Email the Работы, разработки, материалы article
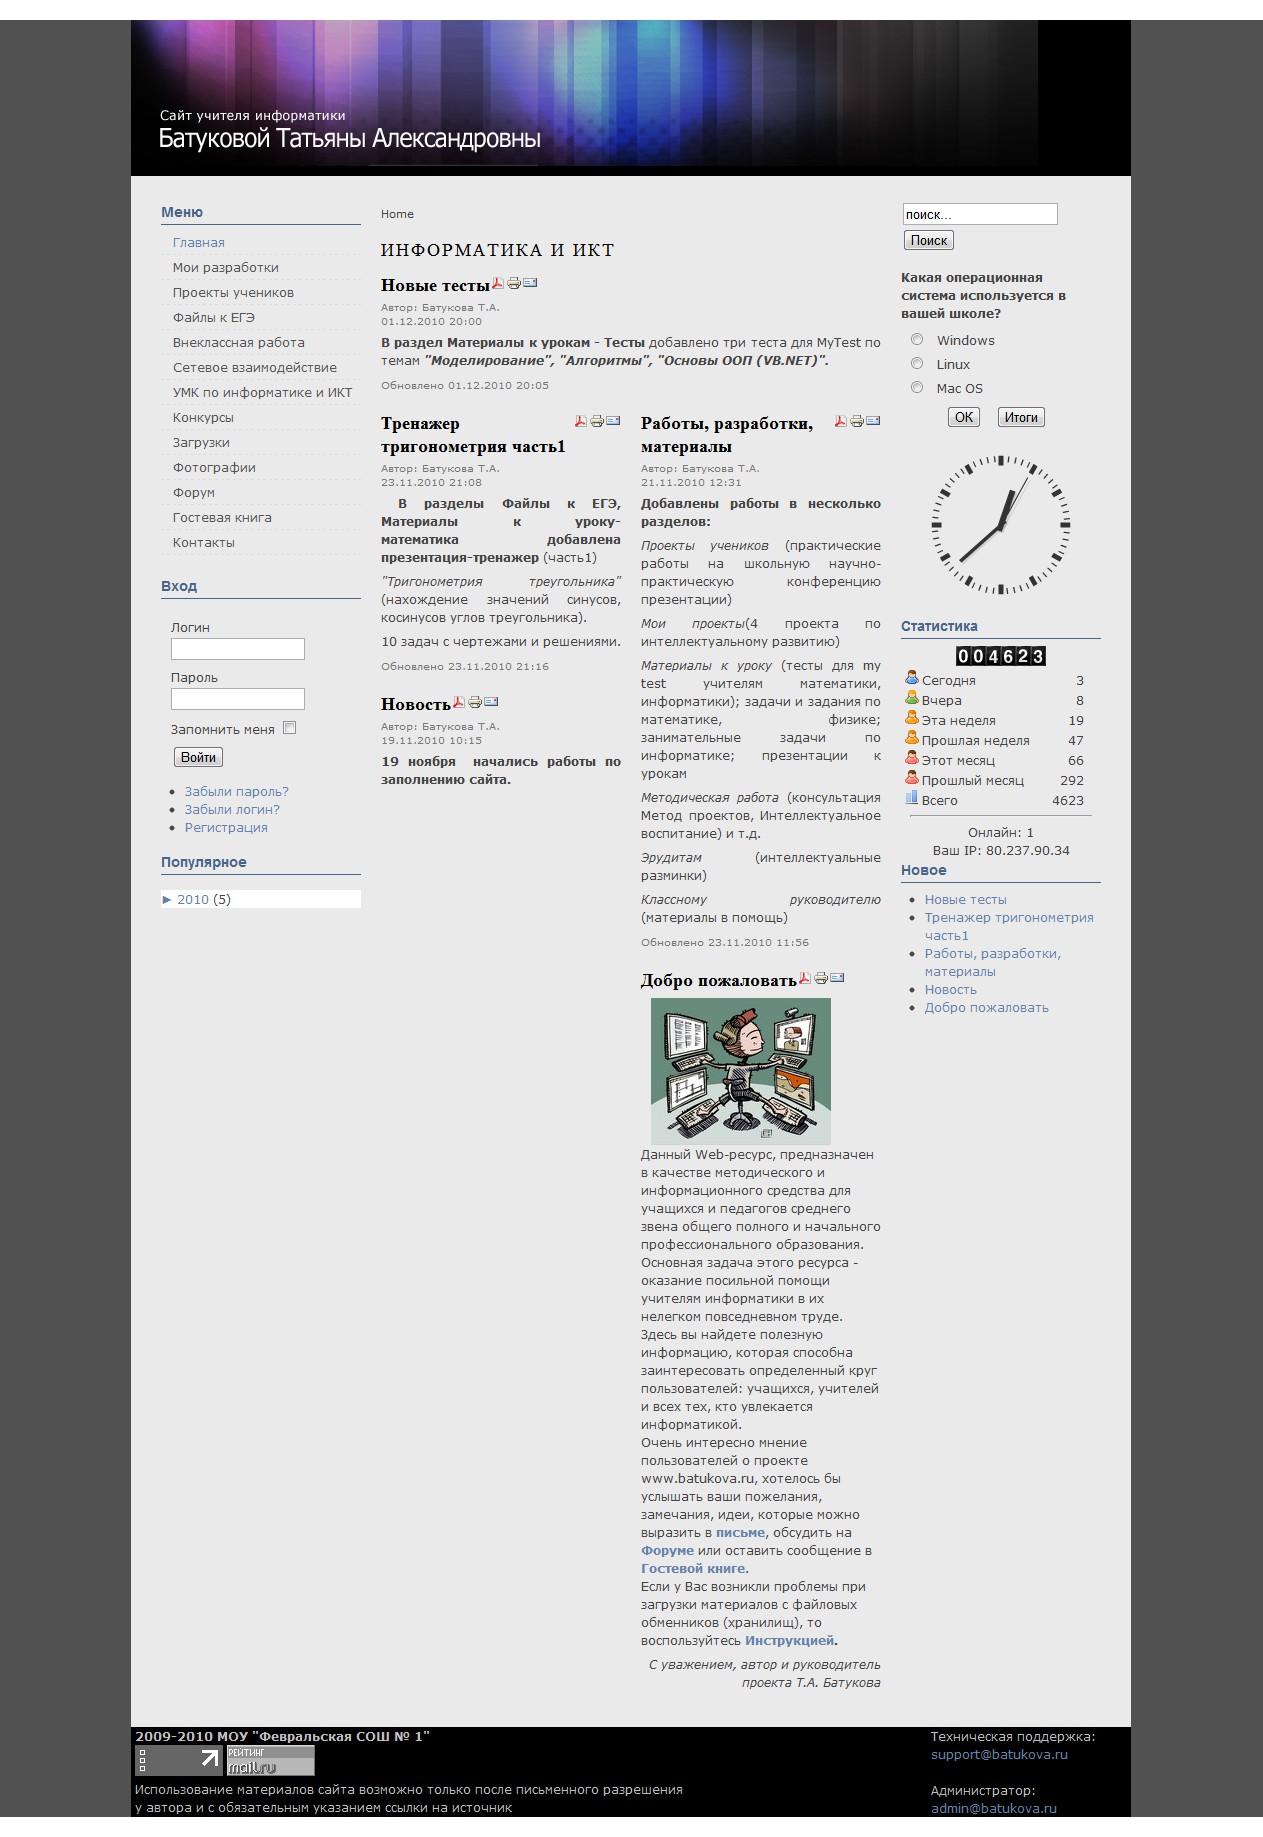The image size is (1263, 1837). pyautogui.click(x=873, y=421)
